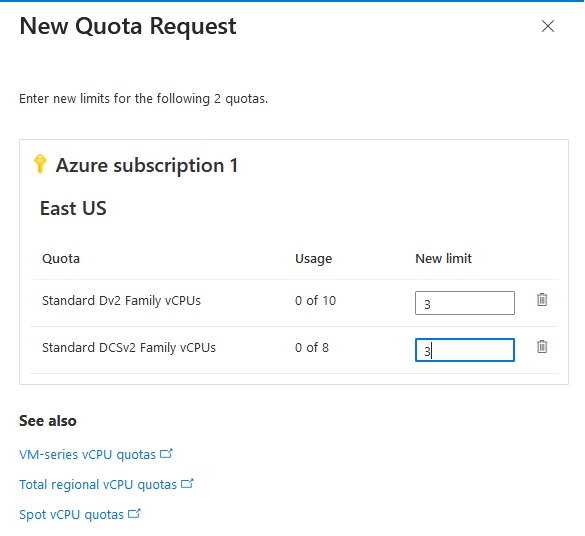Select the East US region heading

pos(73,208)
